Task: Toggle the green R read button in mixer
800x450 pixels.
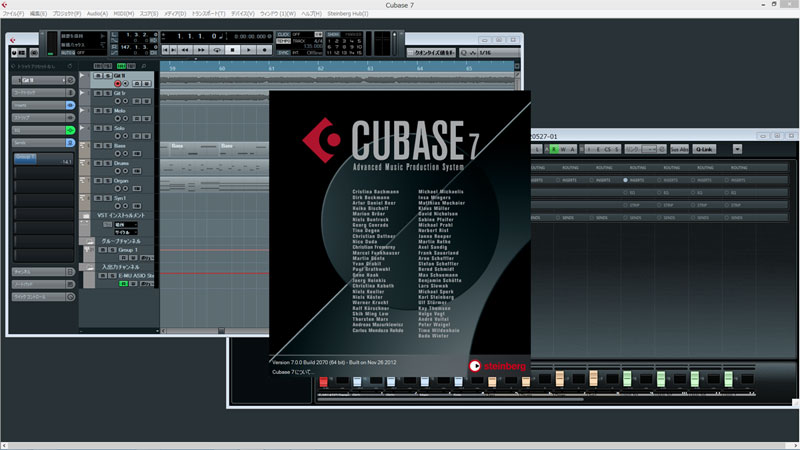Action: point(554,149)
